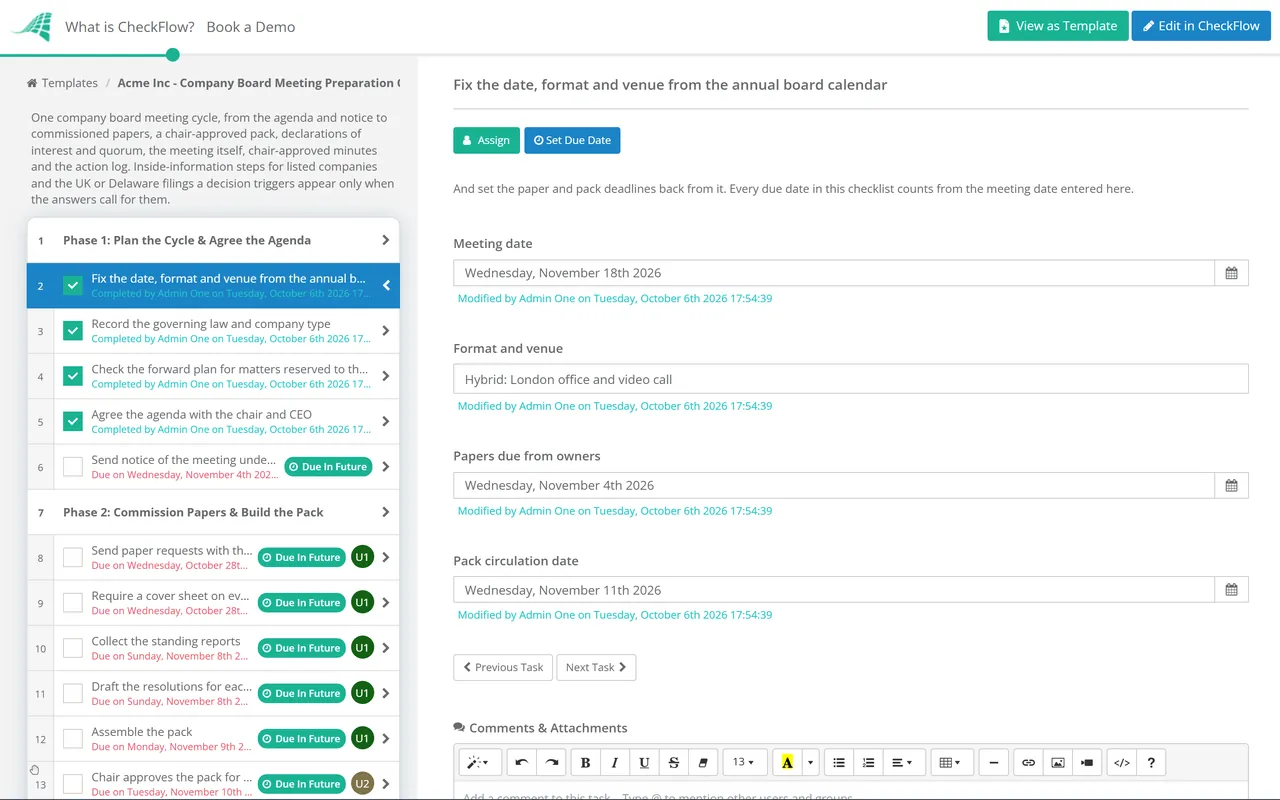1280x800 pixels.
Task: Go to Templates breadcrumb
Action: (70, 83)
